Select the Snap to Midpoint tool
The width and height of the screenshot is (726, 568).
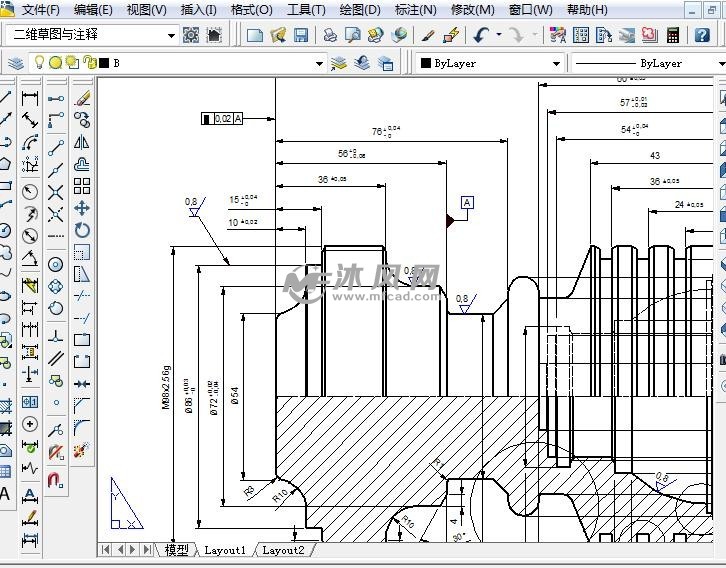coord(56,170)
